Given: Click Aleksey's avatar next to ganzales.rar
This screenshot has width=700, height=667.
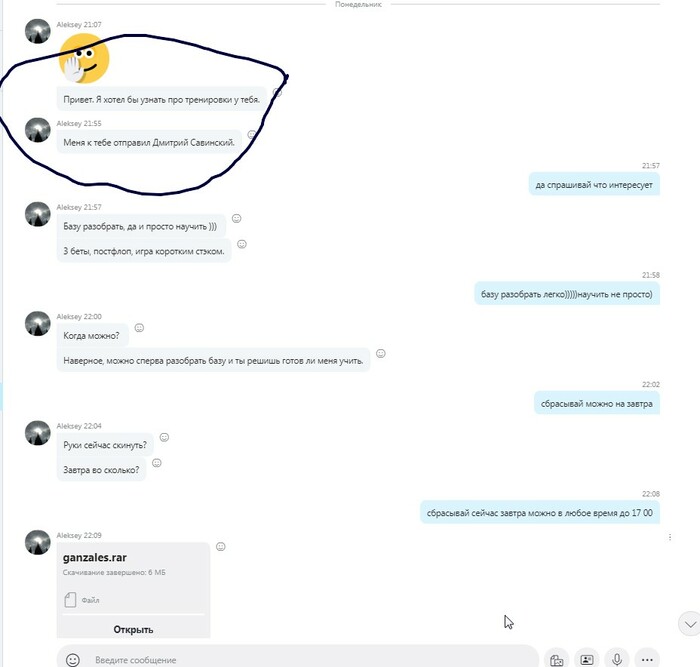Looking at the screenshot, I should [x=38, y=542].
